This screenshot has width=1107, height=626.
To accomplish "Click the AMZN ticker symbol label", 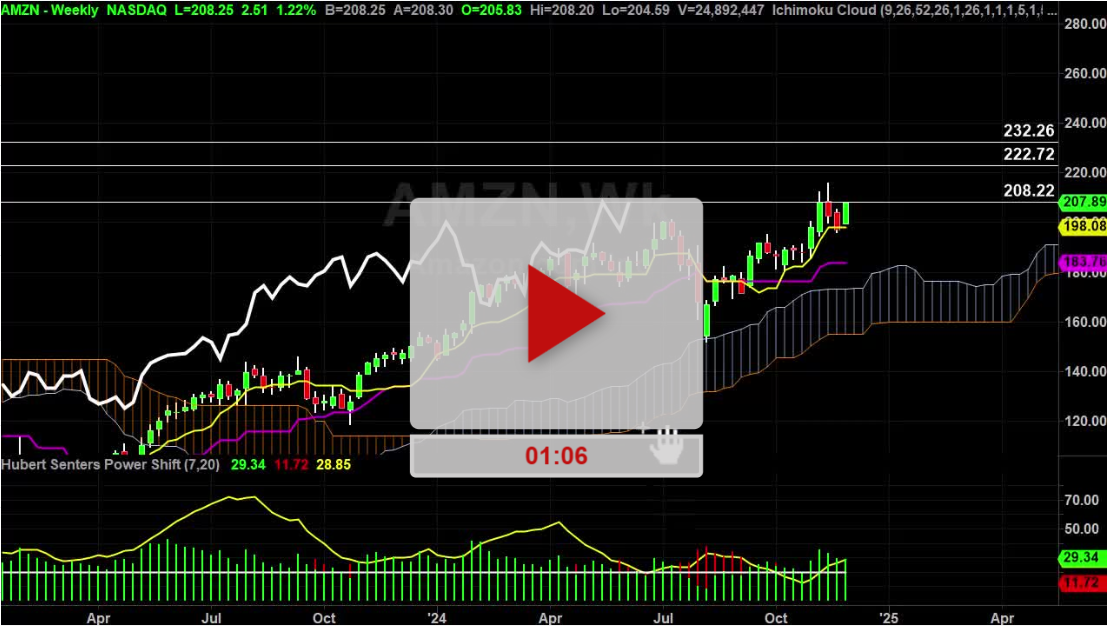I will click(x=18, y=11).
